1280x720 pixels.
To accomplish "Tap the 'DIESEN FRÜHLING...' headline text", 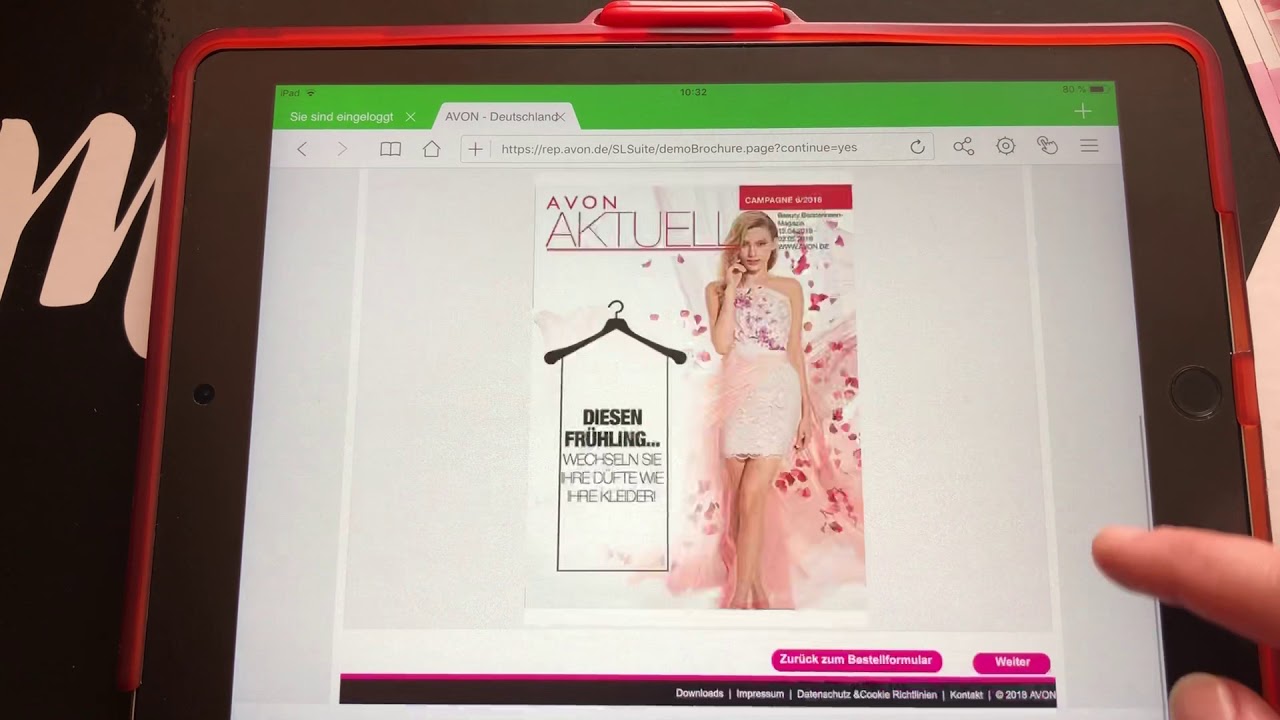I will click(612, 428).
